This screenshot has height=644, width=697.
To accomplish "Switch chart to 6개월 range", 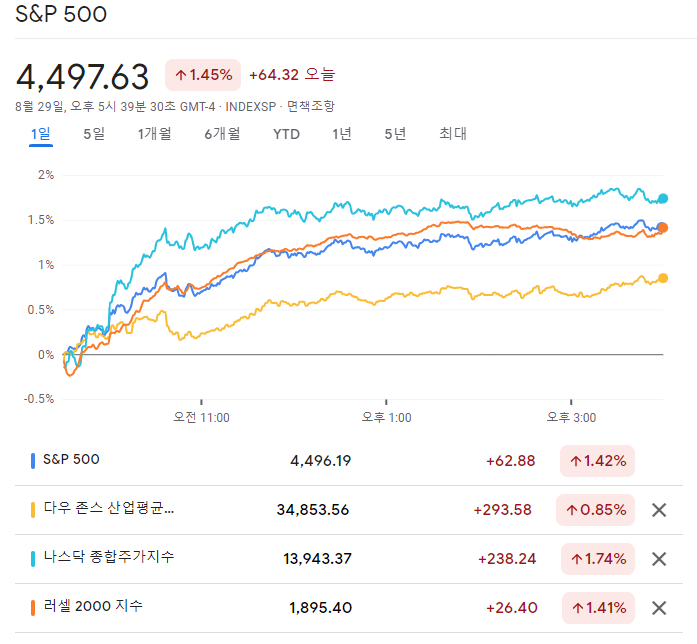I will 222,134.
